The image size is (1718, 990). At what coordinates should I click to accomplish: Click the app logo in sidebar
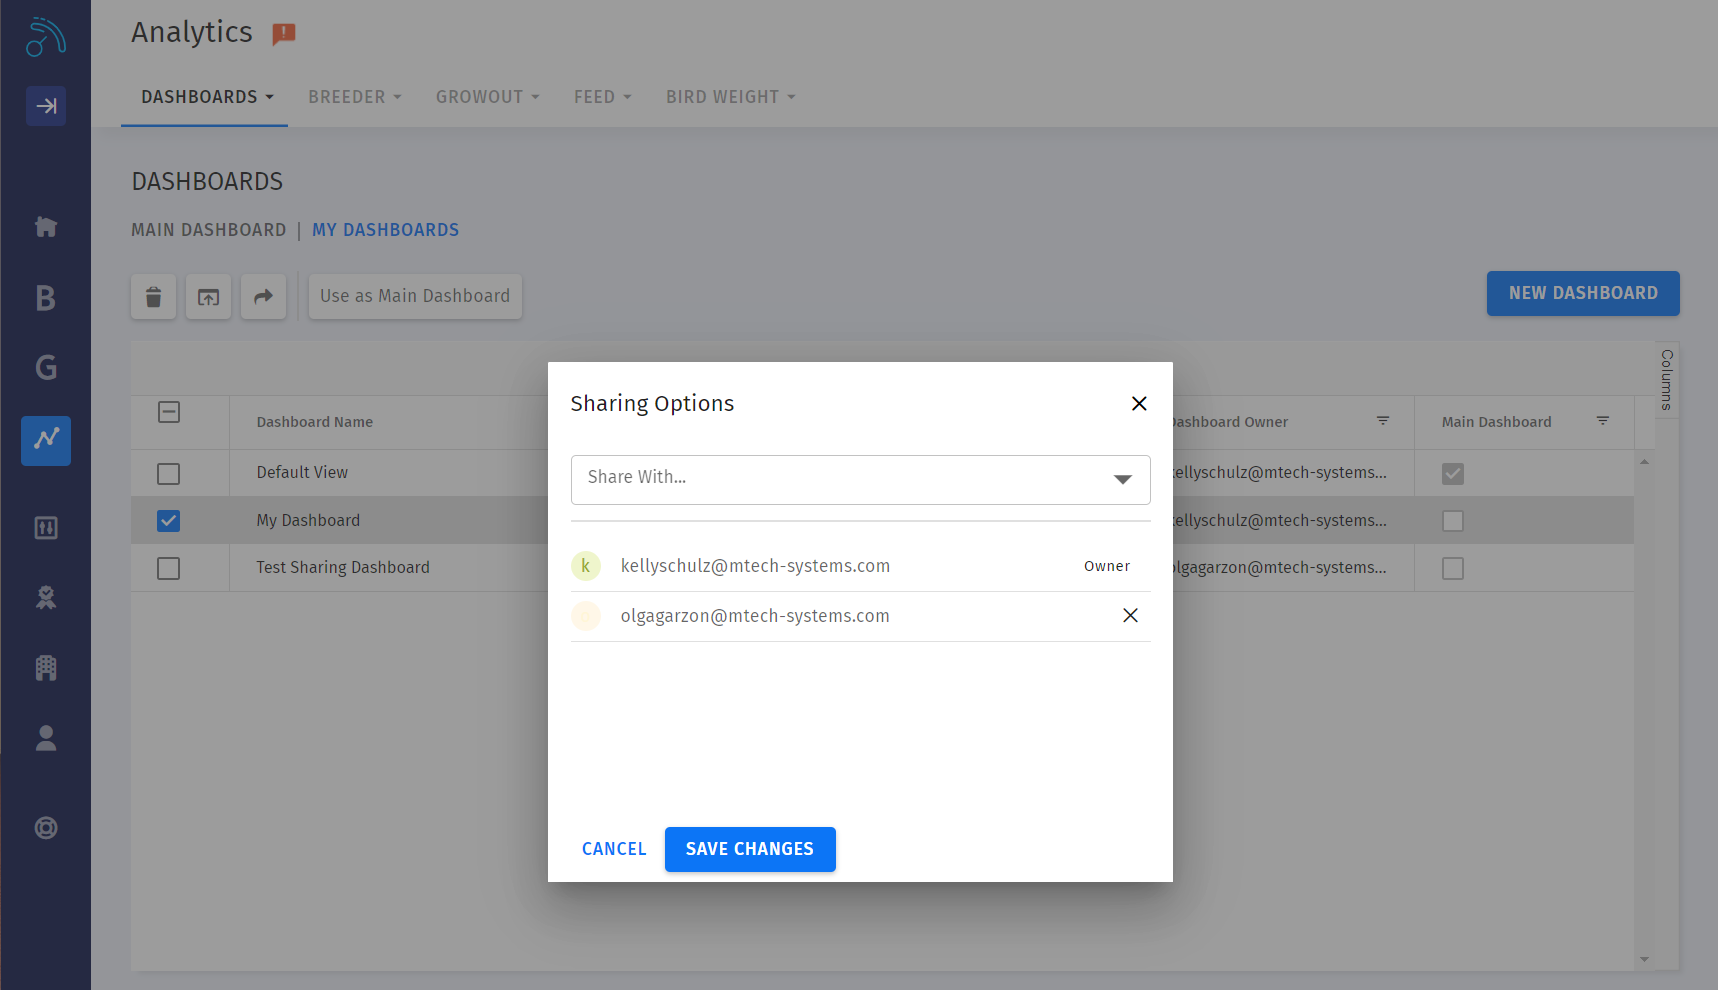pyautogui.click(x=46, y=37)
